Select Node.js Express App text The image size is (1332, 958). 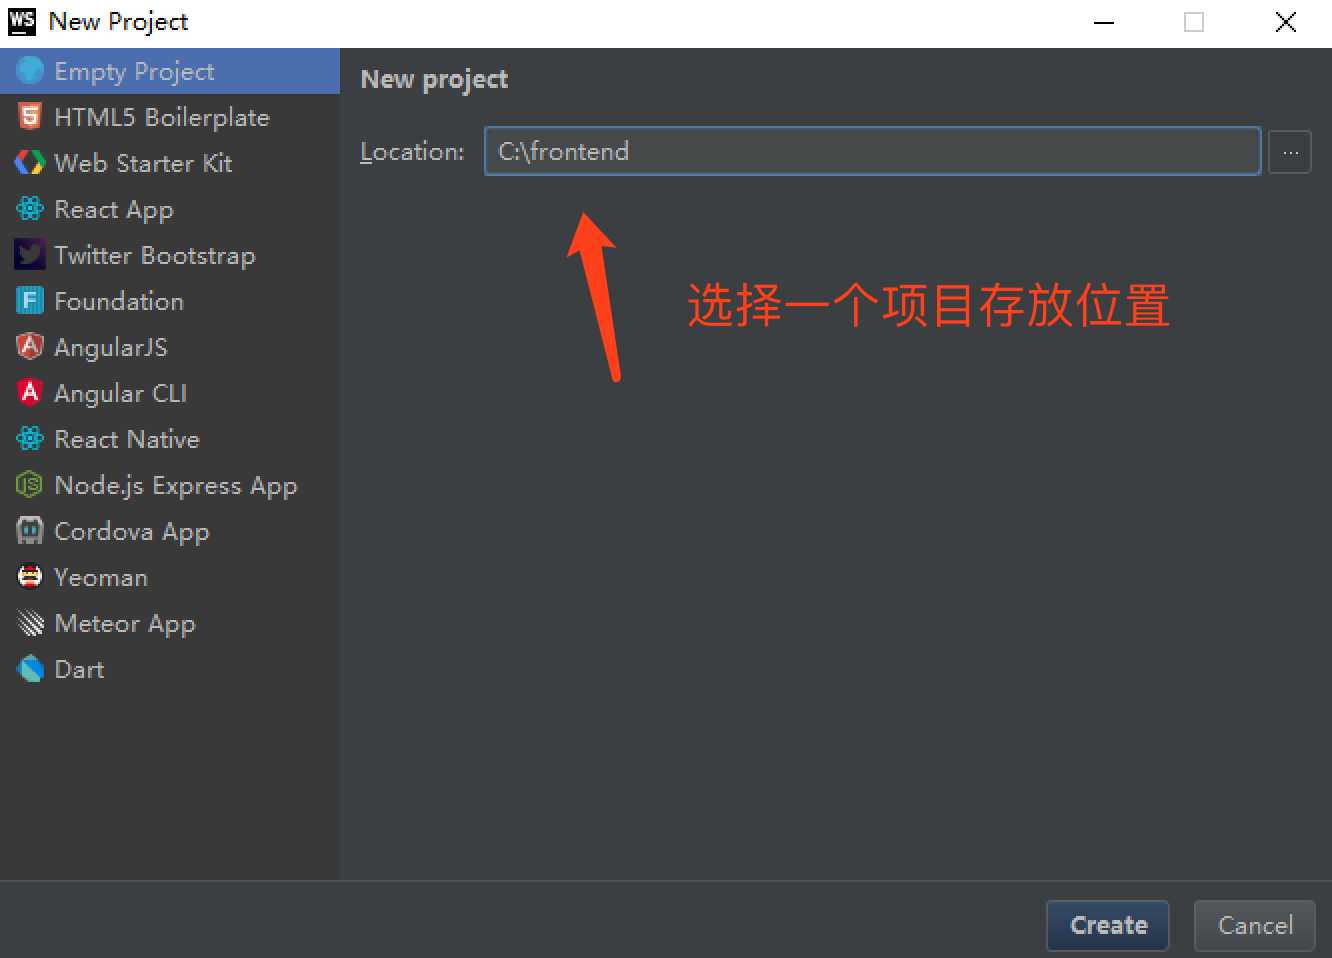coord(176,486)
